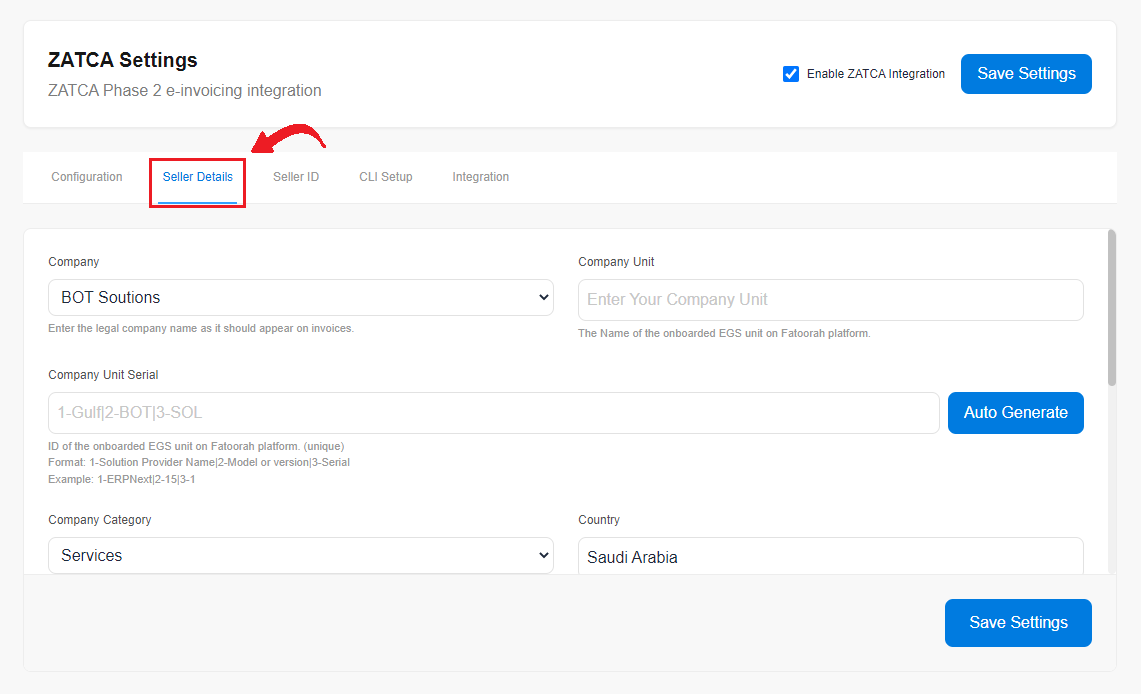Click the Country field showing Saudi Arabia
Image resolution: width=1141 pixels, height=694 pixels.
[x=830, y=557]
